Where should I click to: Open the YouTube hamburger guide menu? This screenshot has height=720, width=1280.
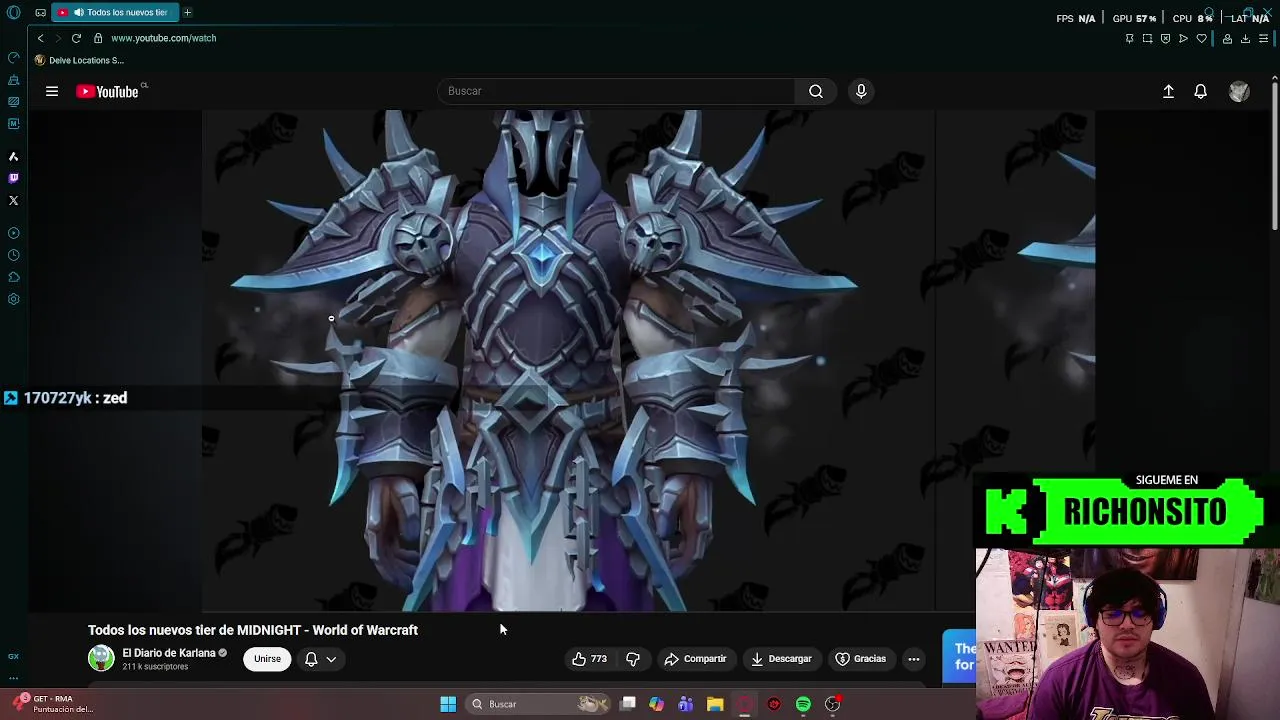pyautogui.click(x=52, y=91)
